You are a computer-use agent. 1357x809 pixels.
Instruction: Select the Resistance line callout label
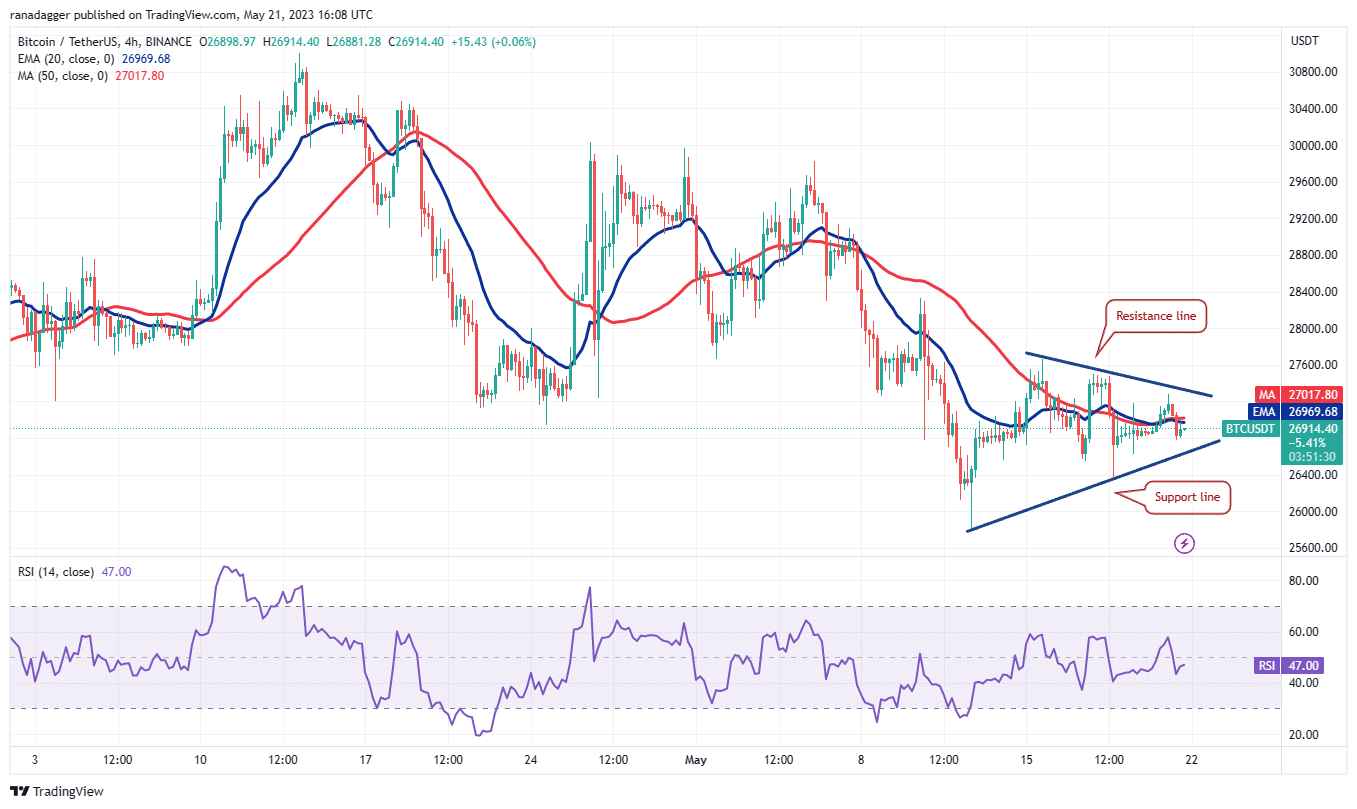1156,316
